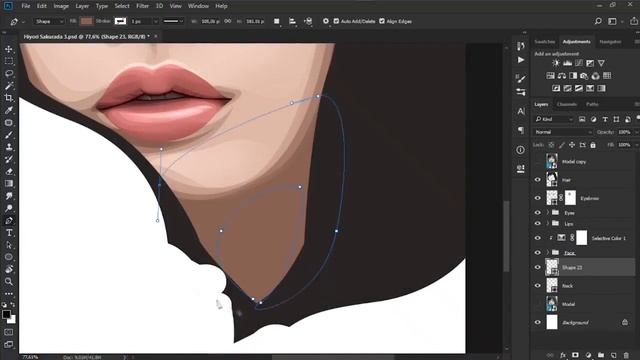
Task: Show the Model copy layer
Action: coord(538,162)
